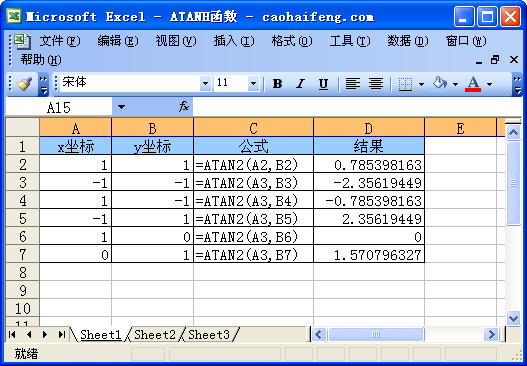This screenshot has height=366, width=527.
Task: Click horizontal scrollbar right arrow
Action: click(491, 334)
